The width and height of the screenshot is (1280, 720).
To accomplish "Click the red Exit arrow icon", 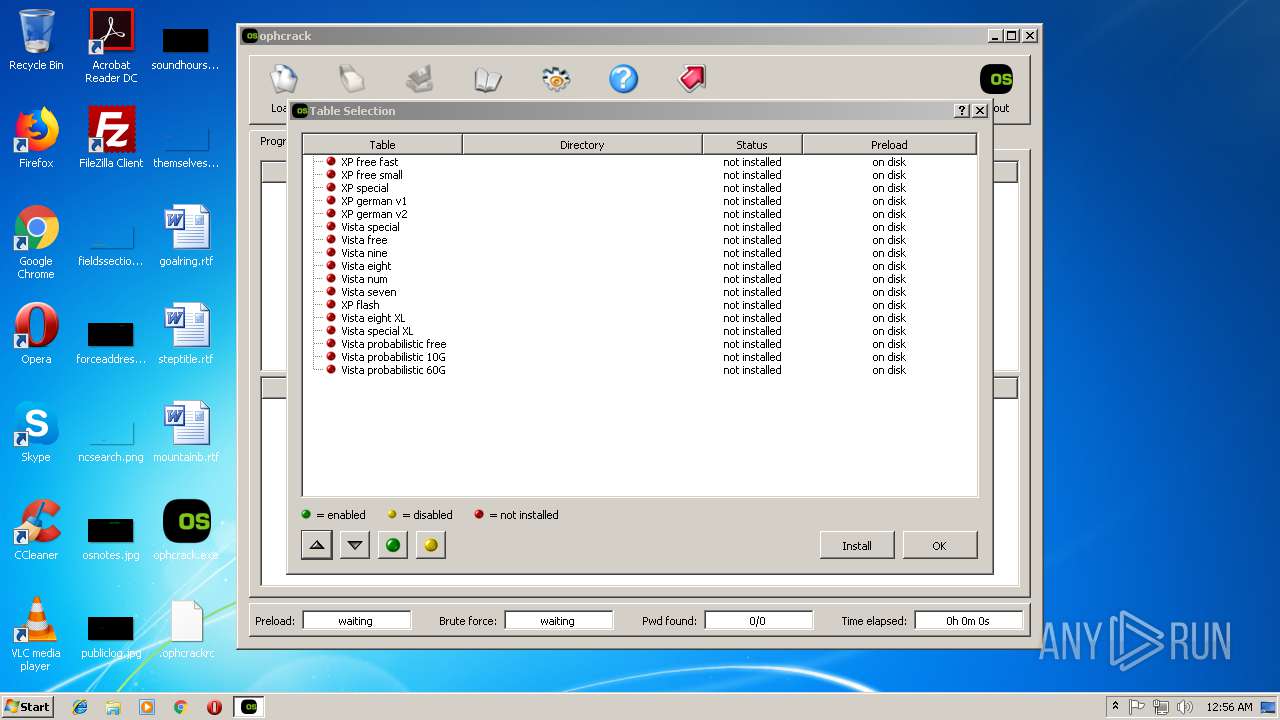I will pos(692,80).
